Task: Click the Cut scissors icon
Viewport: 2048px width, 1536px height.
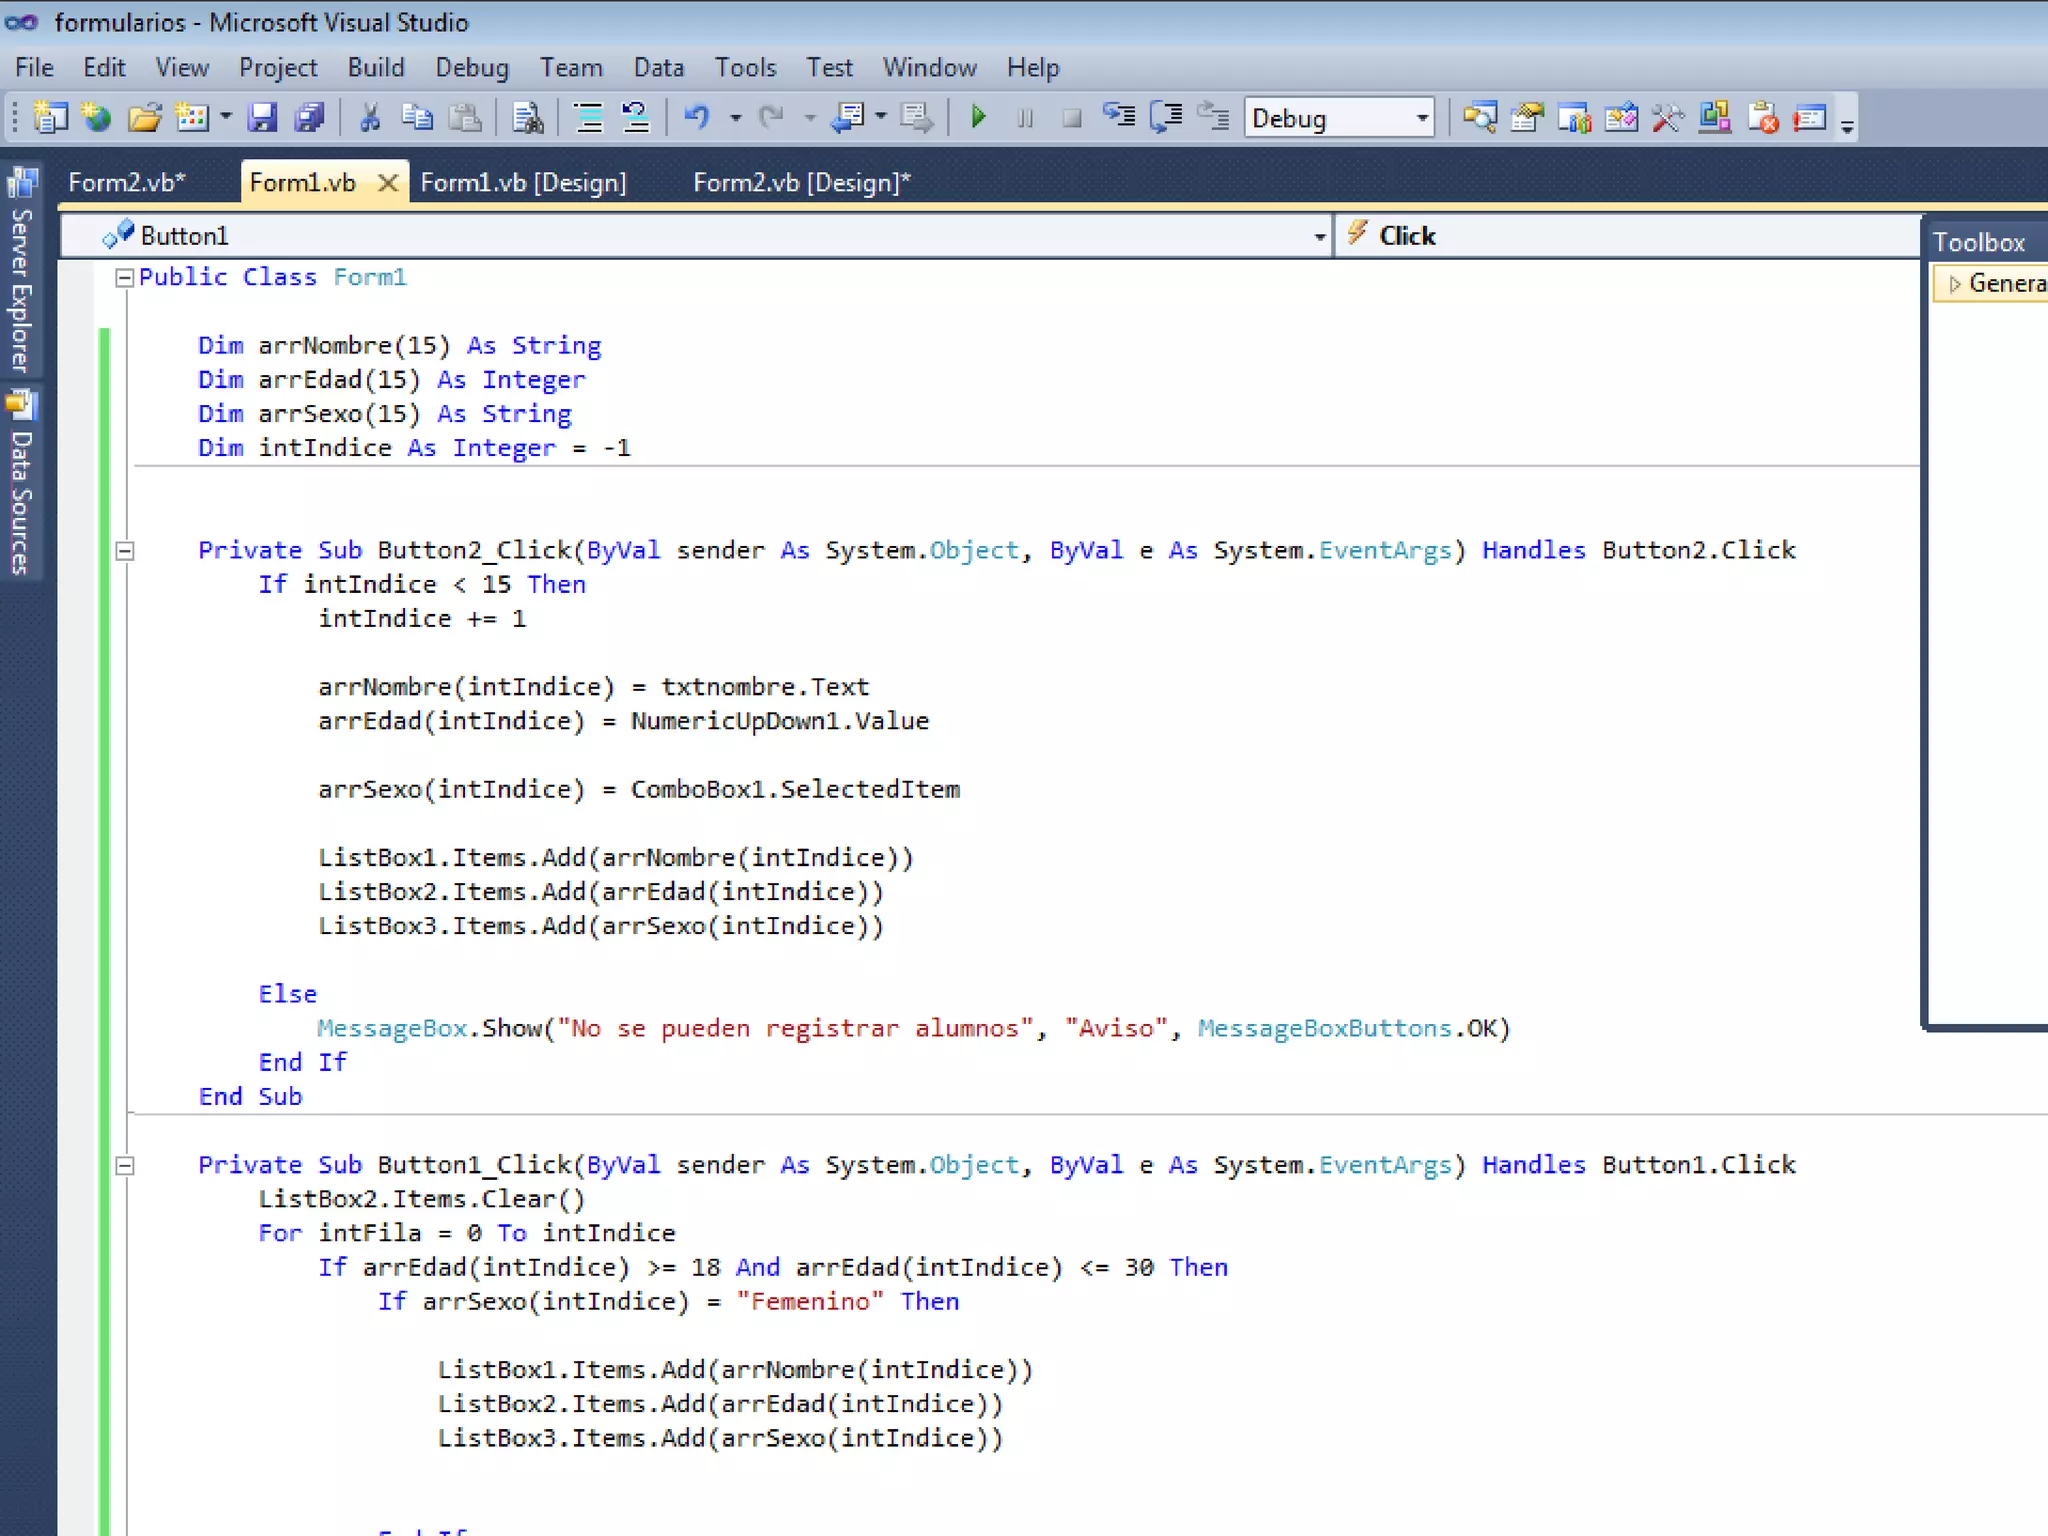Action: click(370, 118)
